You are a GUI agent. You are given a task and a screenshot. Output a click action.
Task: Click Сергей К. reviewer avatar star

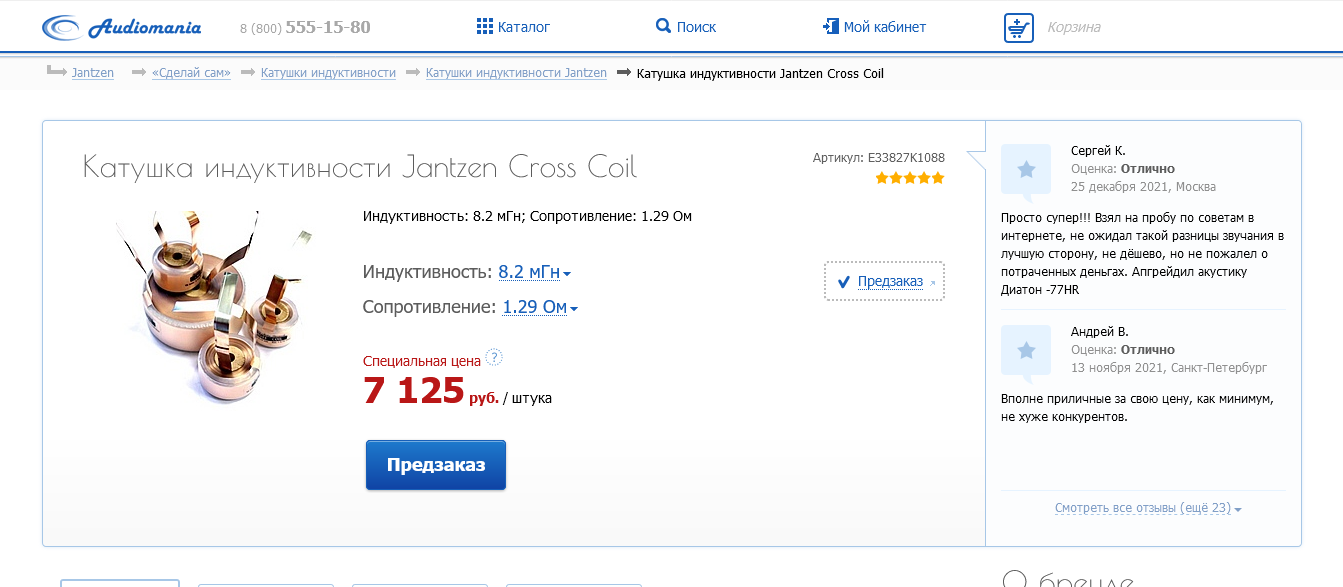click(x=1026, y=169)
